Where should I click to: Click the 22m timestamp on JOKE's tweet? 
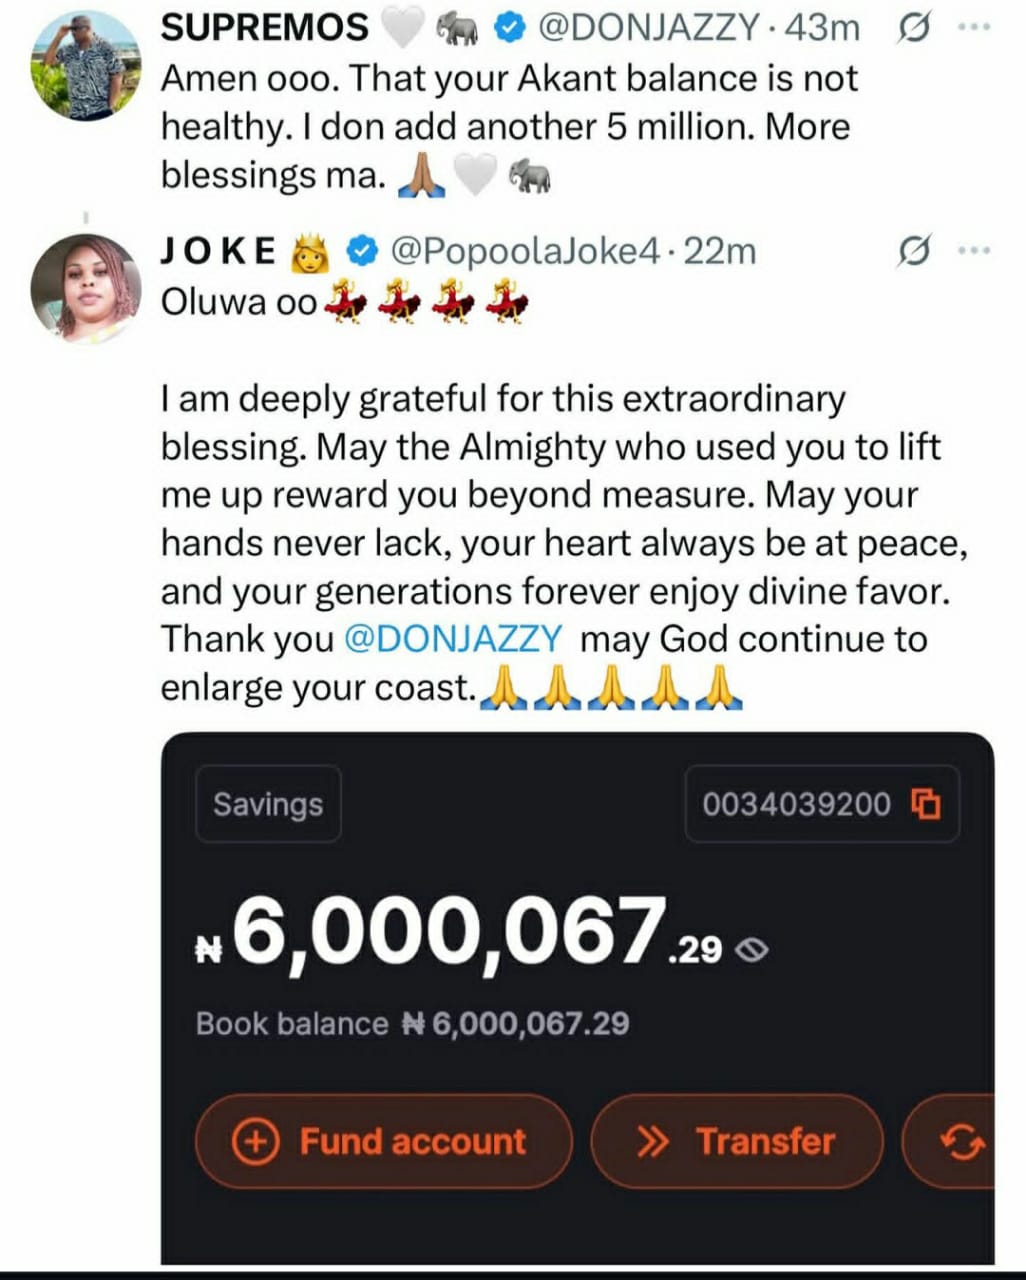[720, 252]
